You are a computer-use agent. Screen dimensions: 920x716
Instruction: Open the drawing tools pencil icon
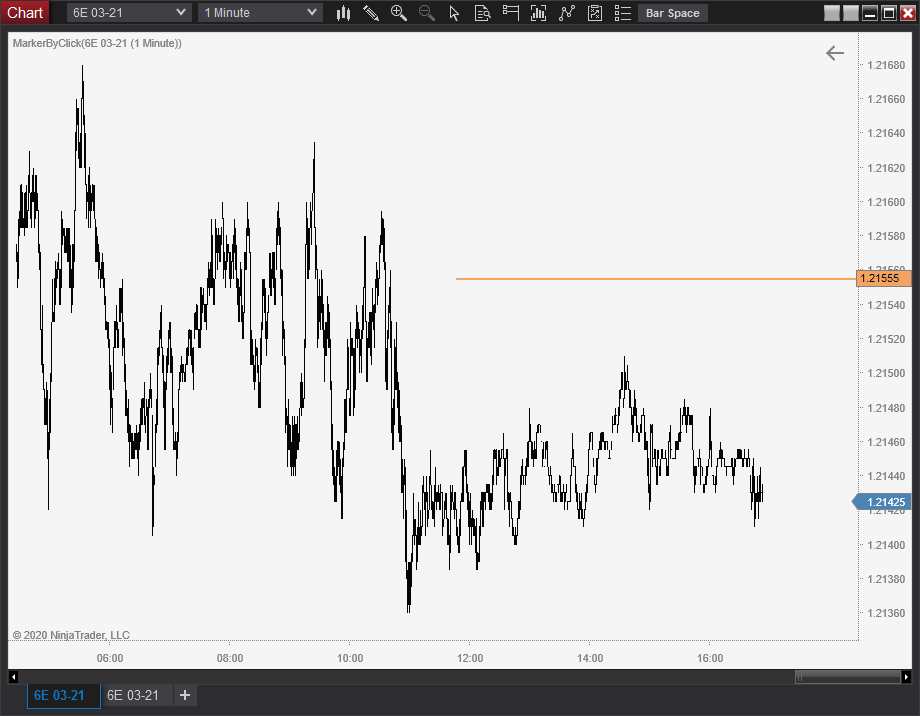(371, 13)
